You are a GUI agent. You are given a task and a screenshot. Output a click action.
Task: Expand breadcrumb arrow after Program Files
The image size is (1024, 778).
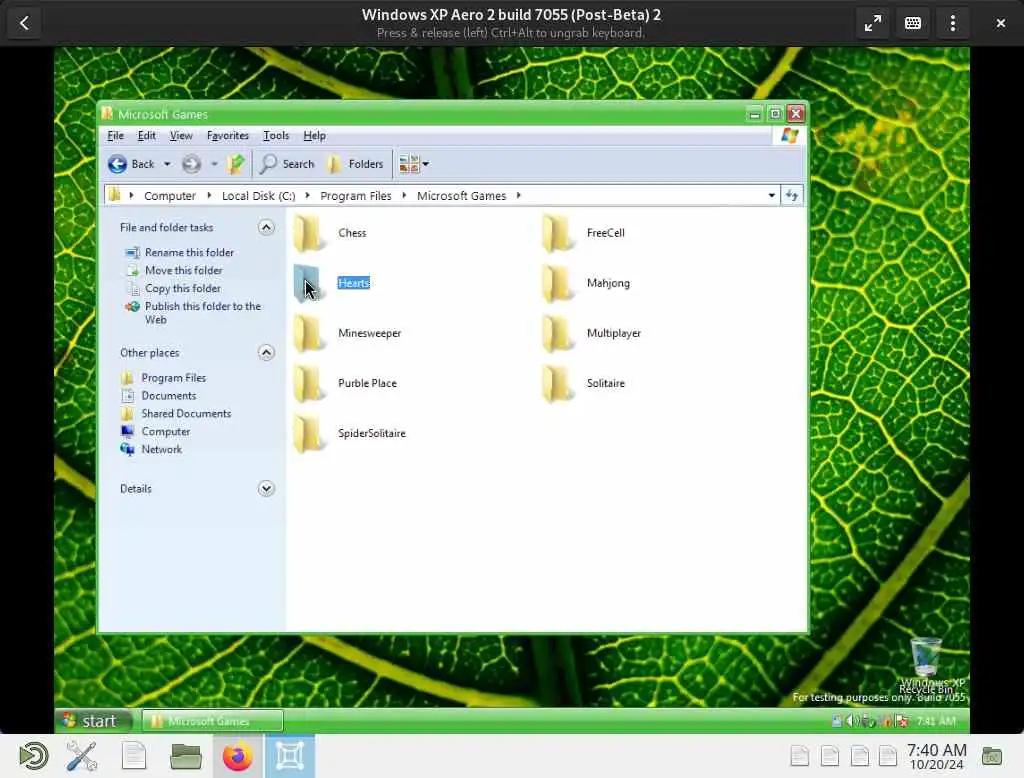404,195
